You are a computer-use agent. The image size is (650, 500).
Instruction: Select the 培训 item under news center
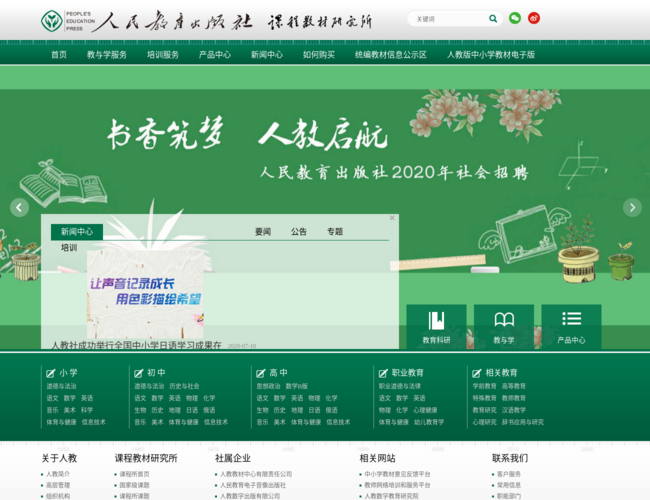[x=69, y=248]
